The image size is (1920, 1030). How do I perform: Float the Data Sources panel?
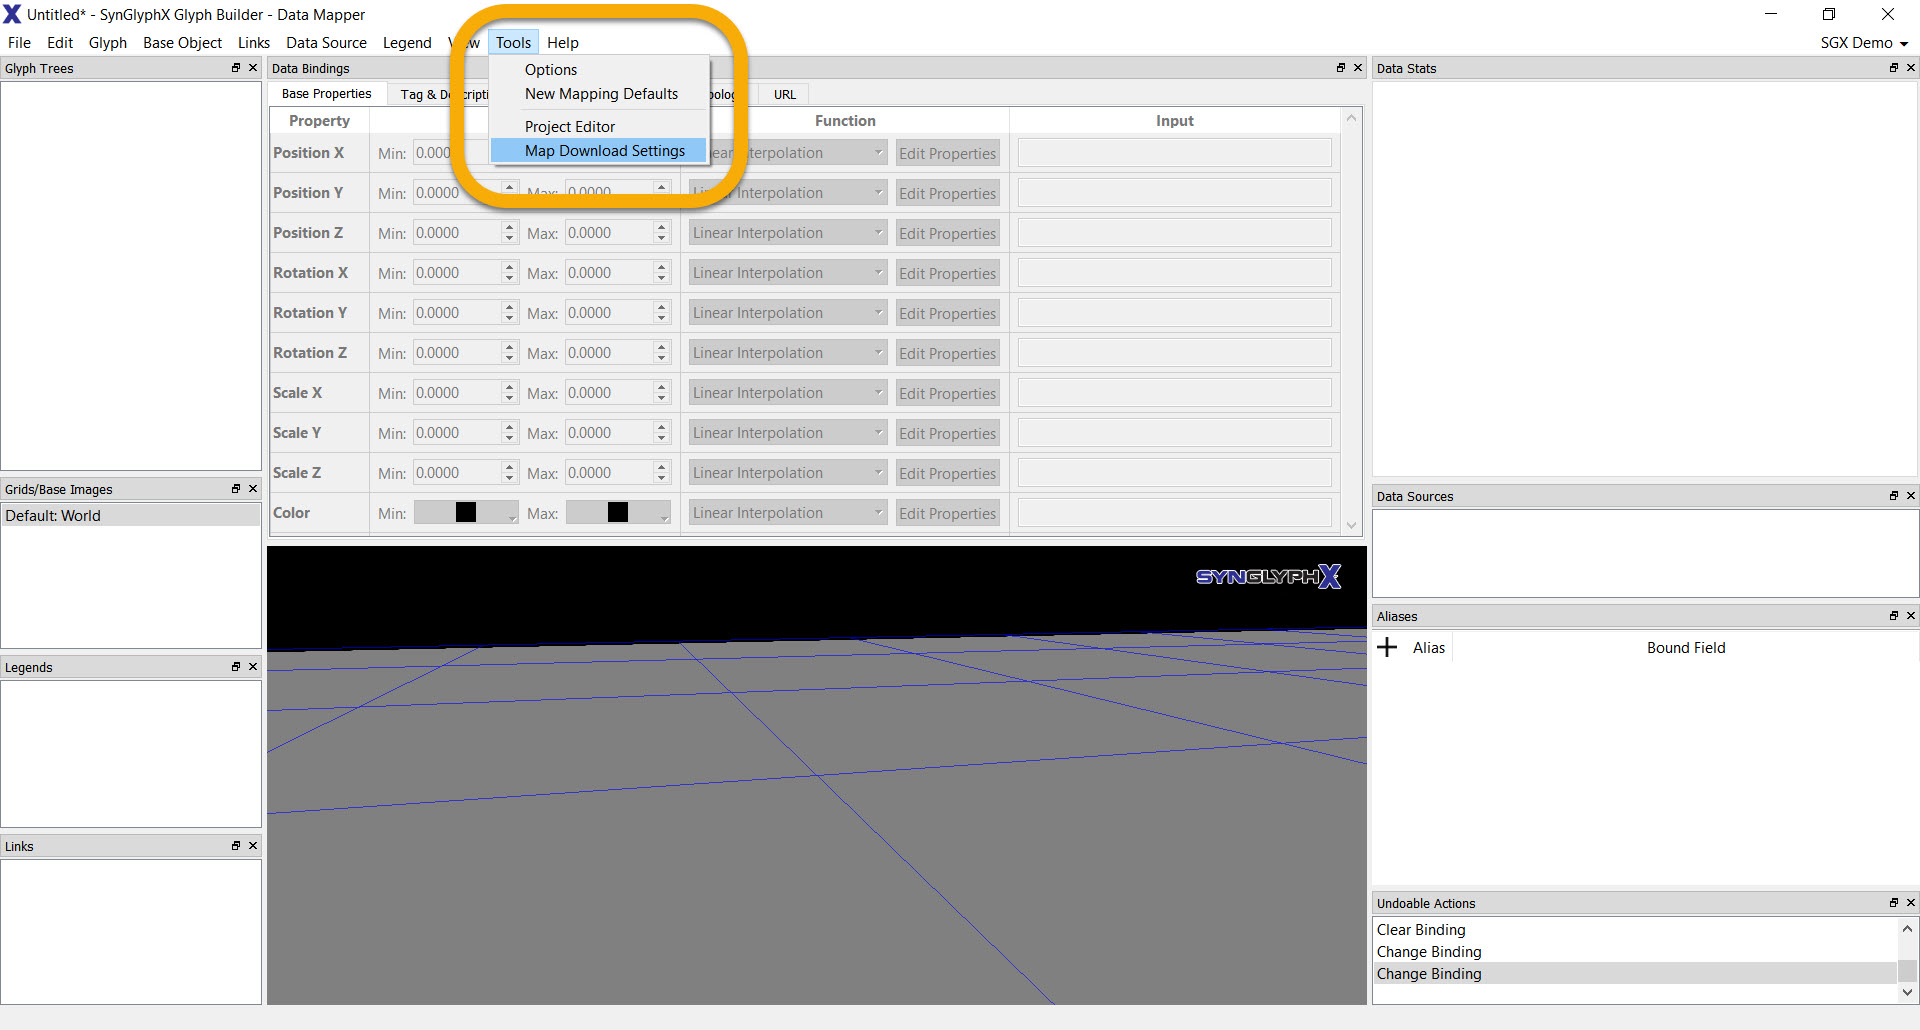[1894, 496]
